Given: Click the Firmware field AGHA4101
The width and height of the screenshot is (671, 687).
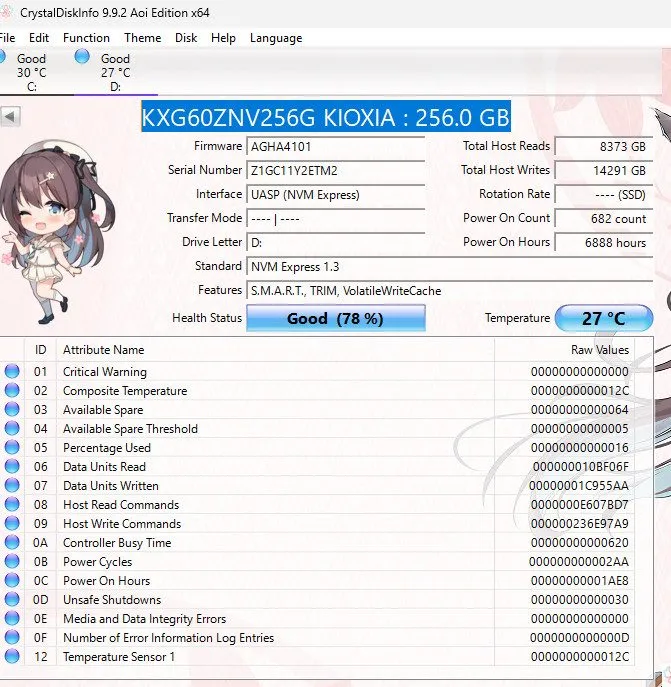Looking at the screenshot, I should coord(335,147).
